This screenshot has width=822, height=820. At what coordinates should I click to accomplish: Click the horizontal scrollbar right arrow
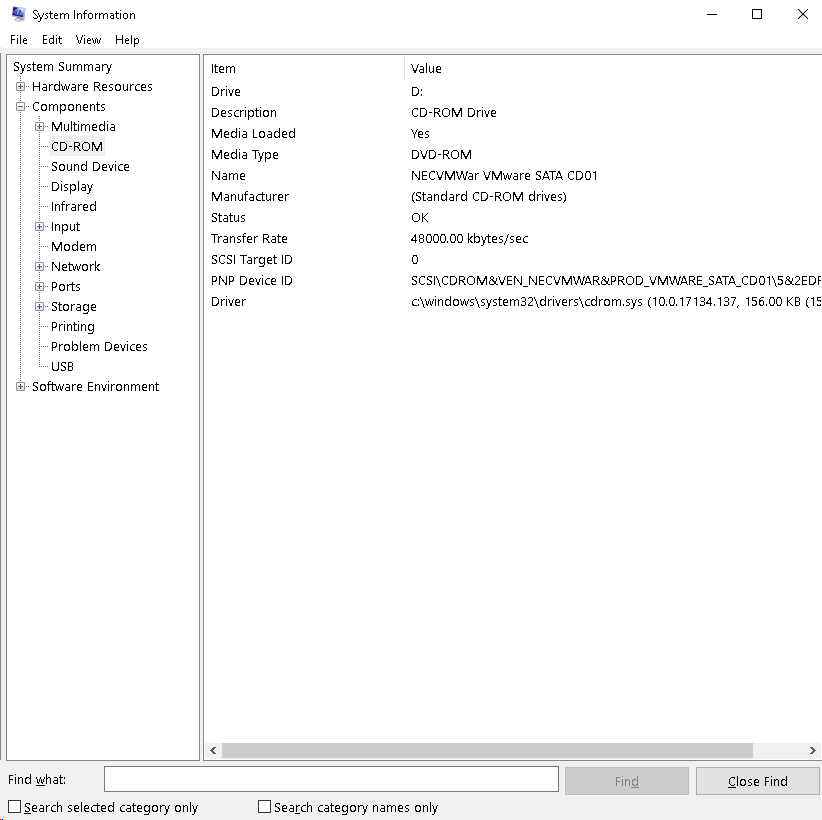point(812,750)
